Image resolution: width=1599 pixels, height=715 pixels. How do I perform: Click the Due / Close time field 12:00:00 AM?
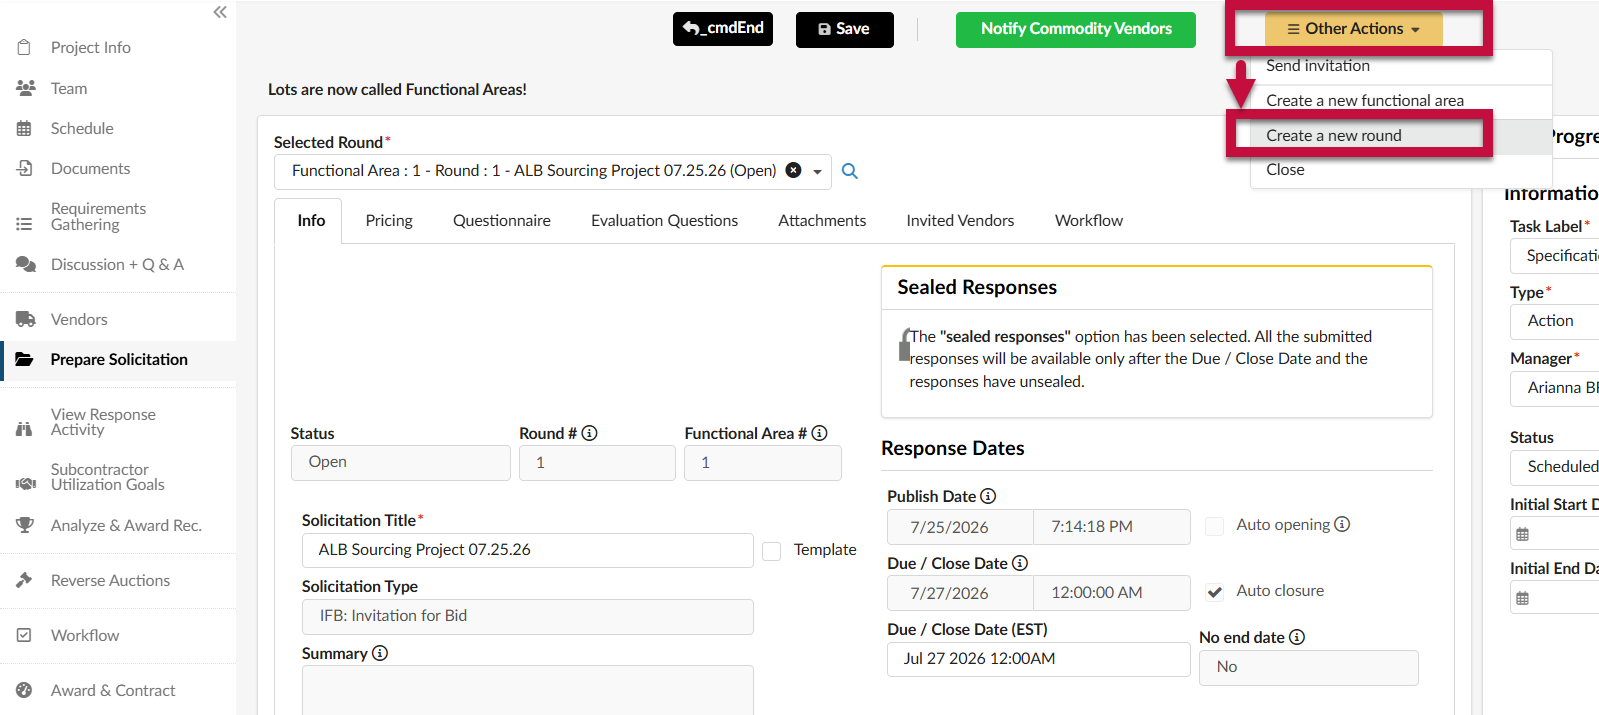click(1111, 593)
